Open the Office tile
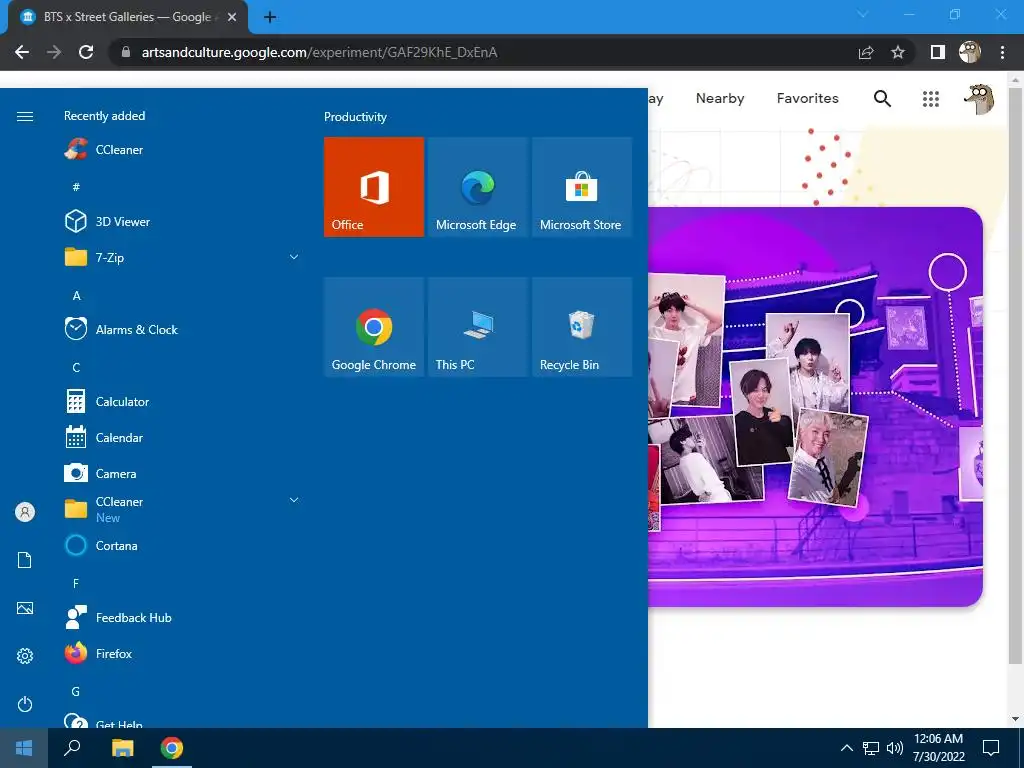1024x768 pixels. coord(374,187)
